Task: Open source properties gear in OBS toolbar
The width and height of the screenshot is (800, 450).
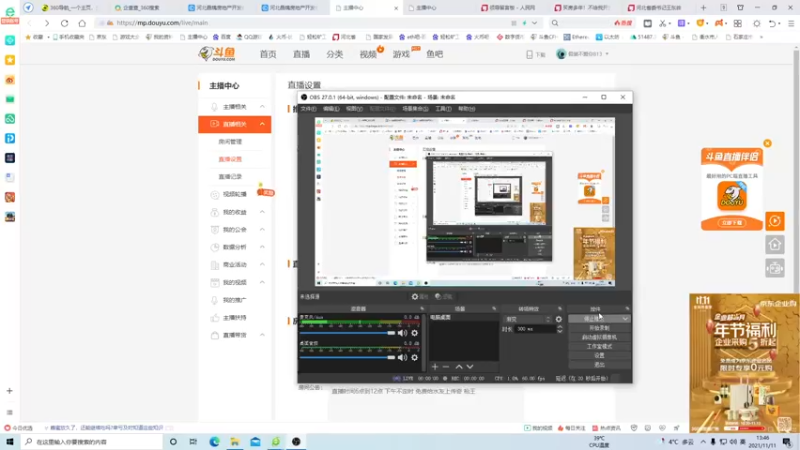Action: coord(420,296)
